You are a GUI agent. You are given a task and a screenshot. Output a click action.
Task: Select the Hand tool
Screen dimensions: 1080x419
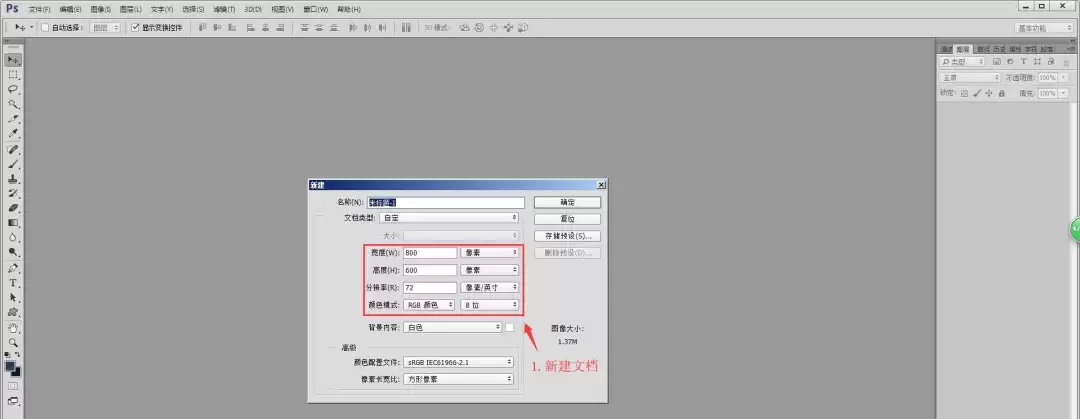pyautogui.click(x=13, y=329)
